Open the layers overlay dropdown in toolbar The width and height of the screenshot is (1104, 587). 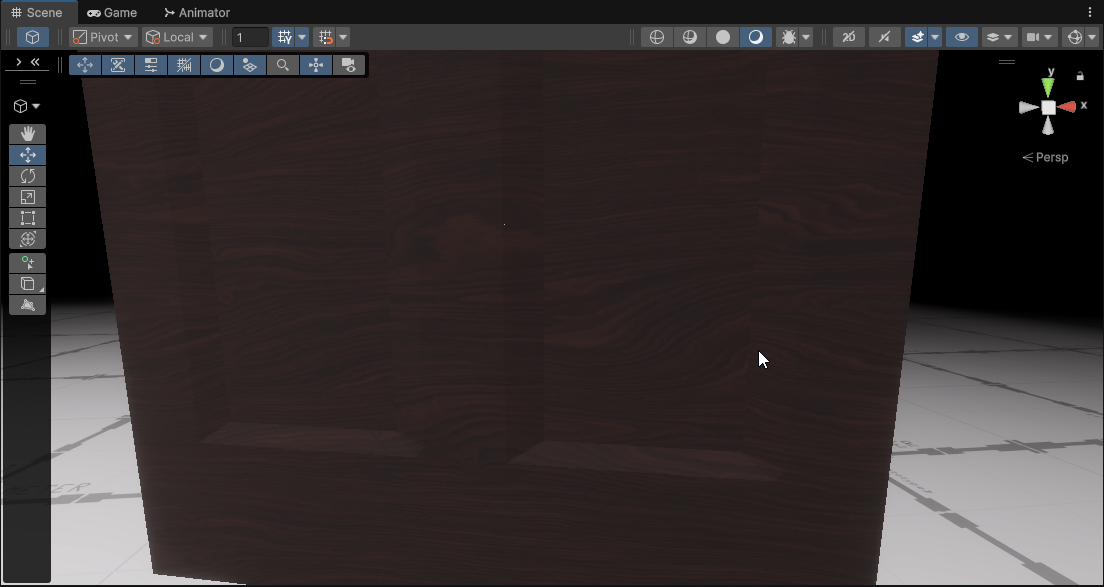[999, 37]
